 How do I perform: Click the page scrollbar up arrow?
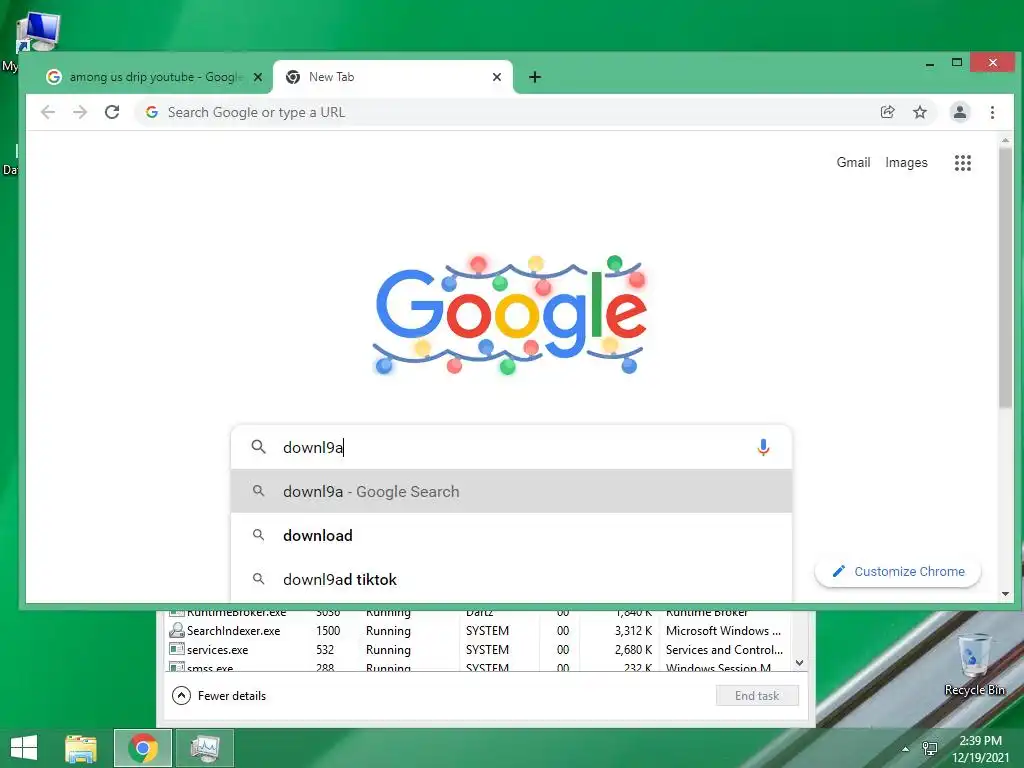(1005, 140)
